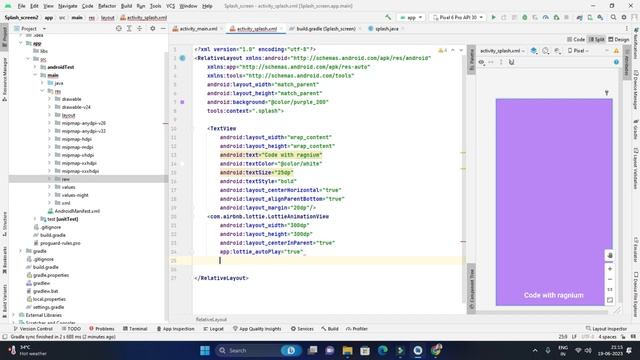The height and width of the screenshot is (360, 640).
Task: Zoom out the layout preview
Action: (x=610, y=279)
